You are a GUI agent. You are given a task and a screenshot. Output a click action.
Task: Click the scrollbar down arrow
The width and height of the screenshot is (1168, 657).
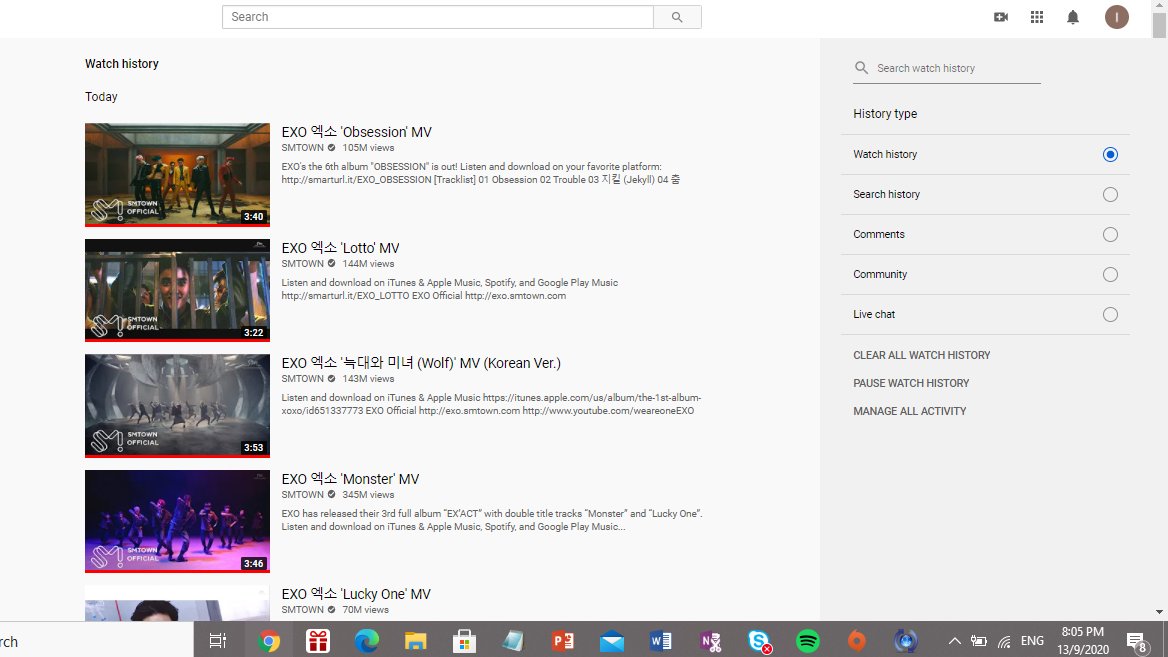(1159, 612)
